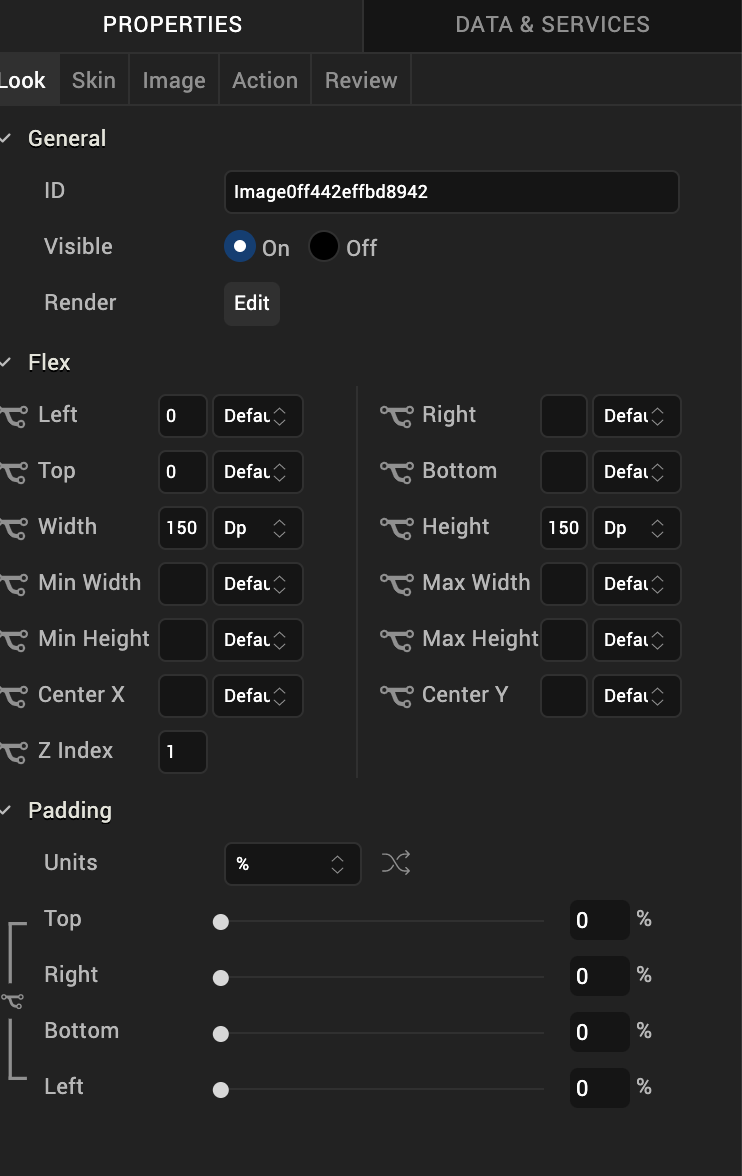Set Visible to On
Image resolution: width=742 pixels, height=1176 pixels.
click(x=240, y=247)
